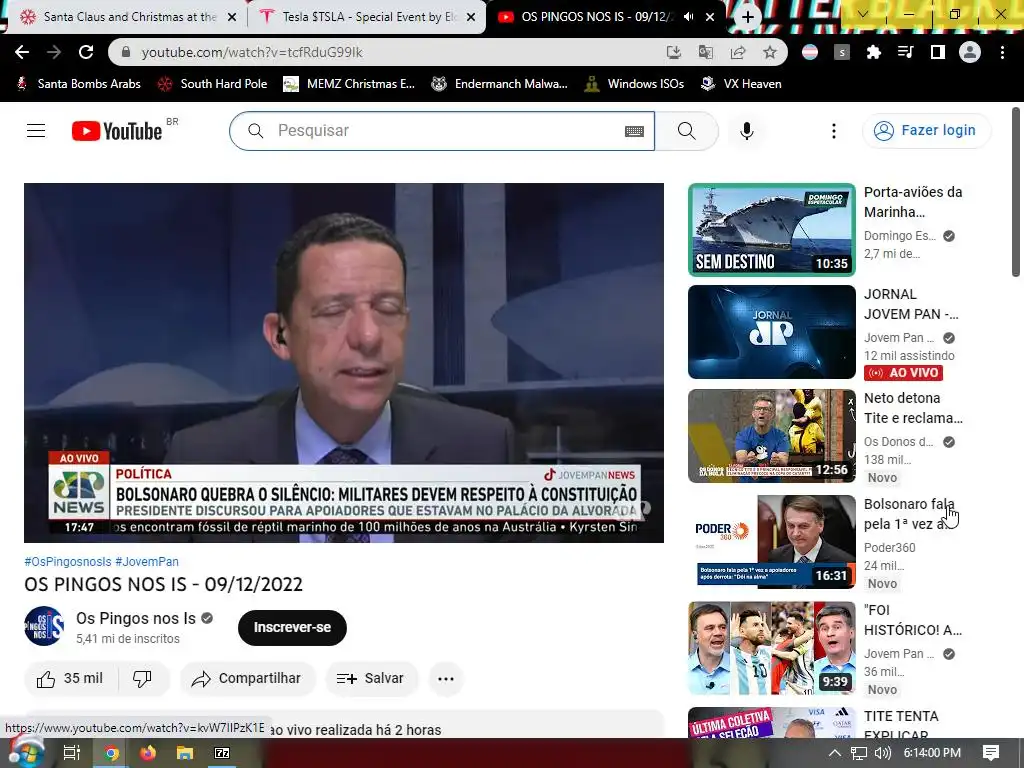Open Santa Bombs Arabs bookmark
1024x768 pixels.
pyautogui.click(x=78, y=84)
